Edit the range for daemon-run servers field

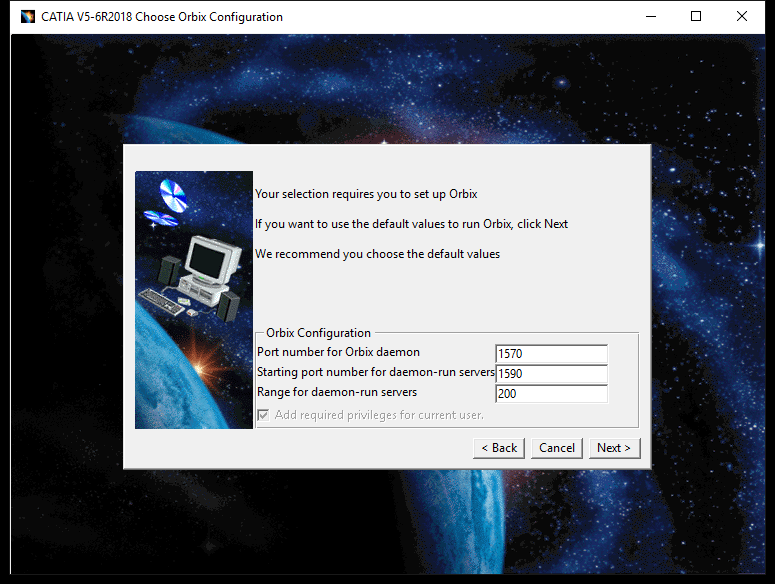(551, 394)
